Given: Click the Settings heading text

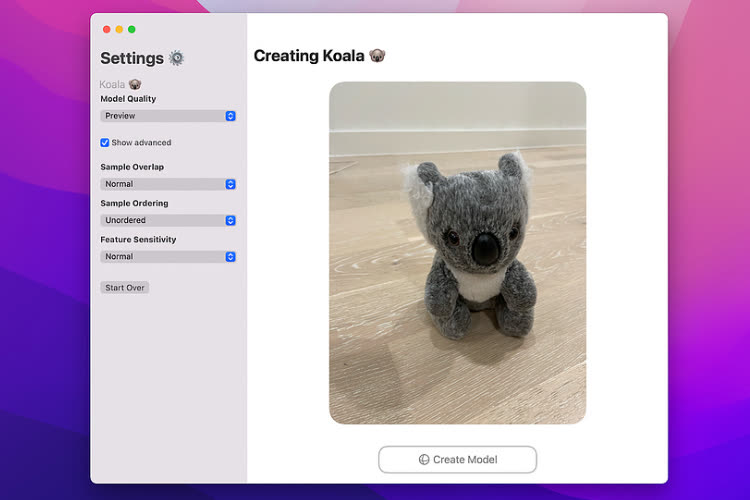Looking at the screenshot, I should click(132, 58).
